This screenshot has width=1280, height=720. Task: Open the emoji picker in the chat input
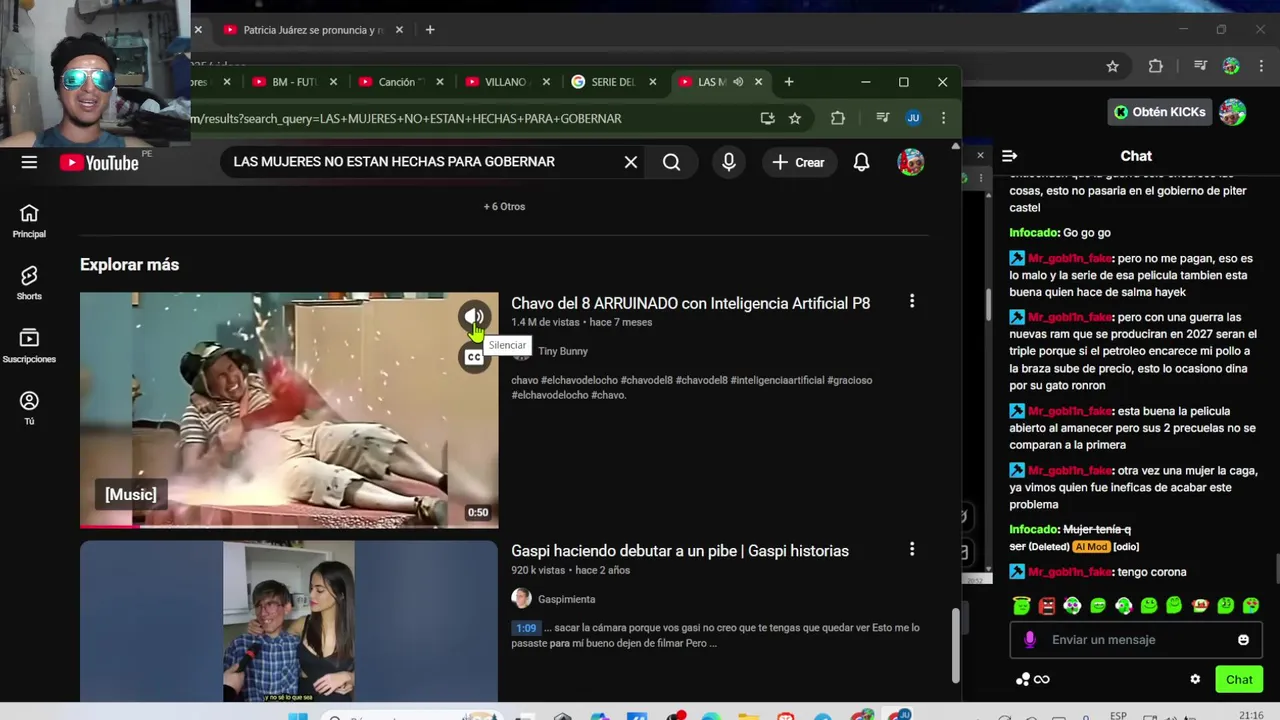coord(1243,640)
